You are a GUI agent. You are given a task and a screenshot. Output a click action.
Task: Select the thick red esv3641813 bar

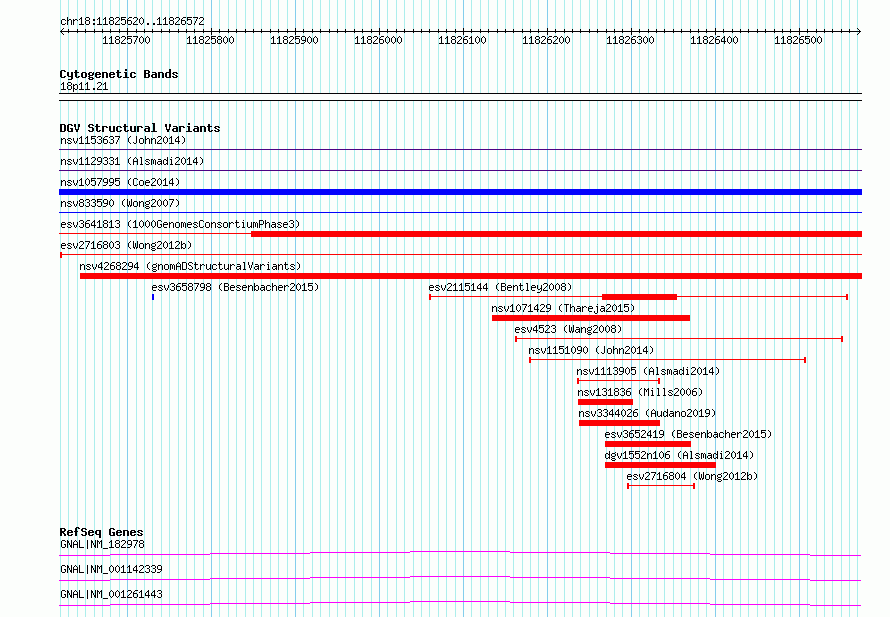tap(556, 234)
